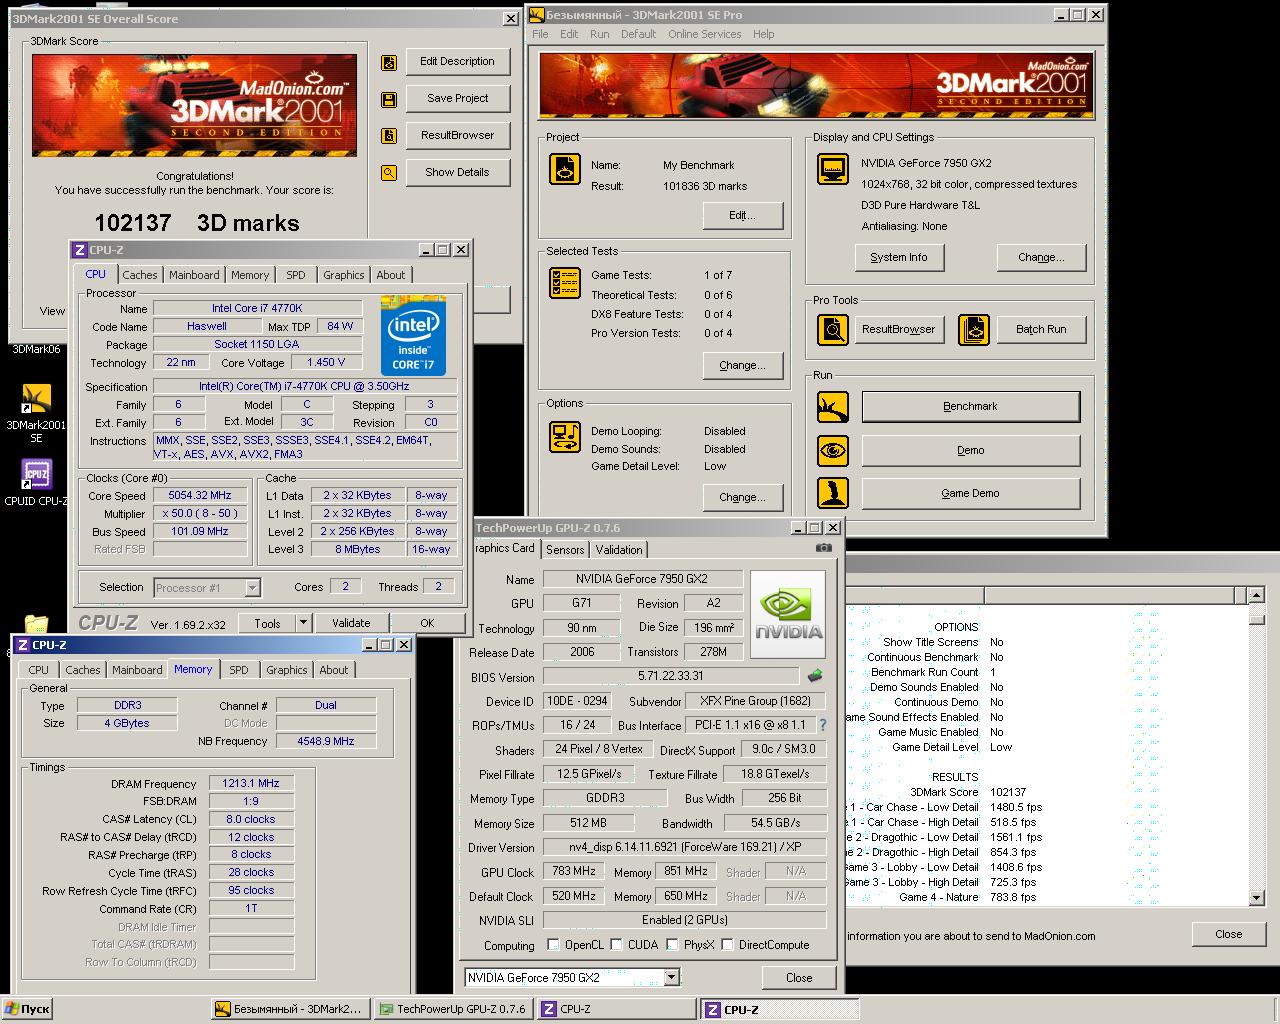The image size is (1280, 1024).
Task: Open Processor selection dropdown in CPU-Z
Action: coord(252,588)
